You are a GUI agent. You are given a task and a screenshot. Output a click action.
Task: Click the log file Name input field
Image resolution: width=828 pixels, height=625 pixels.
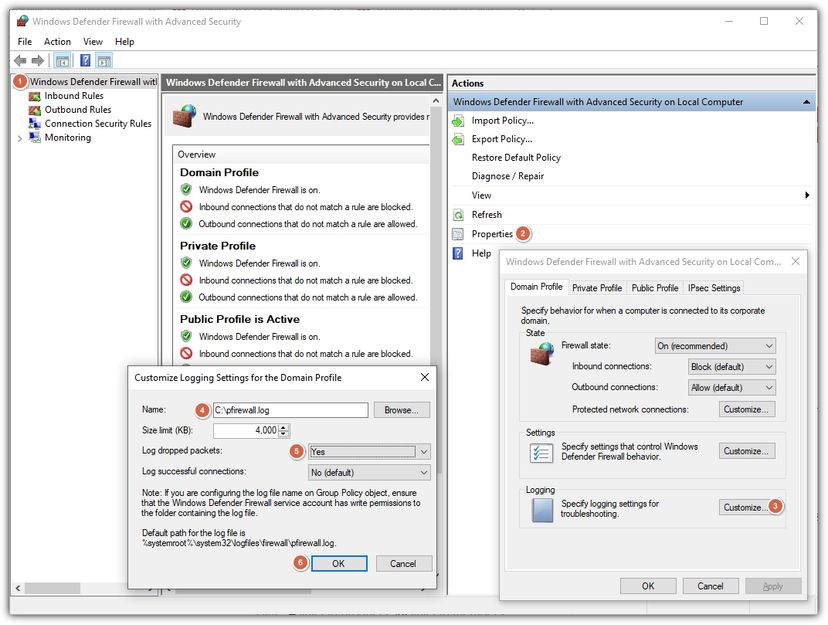coord(290,410)
